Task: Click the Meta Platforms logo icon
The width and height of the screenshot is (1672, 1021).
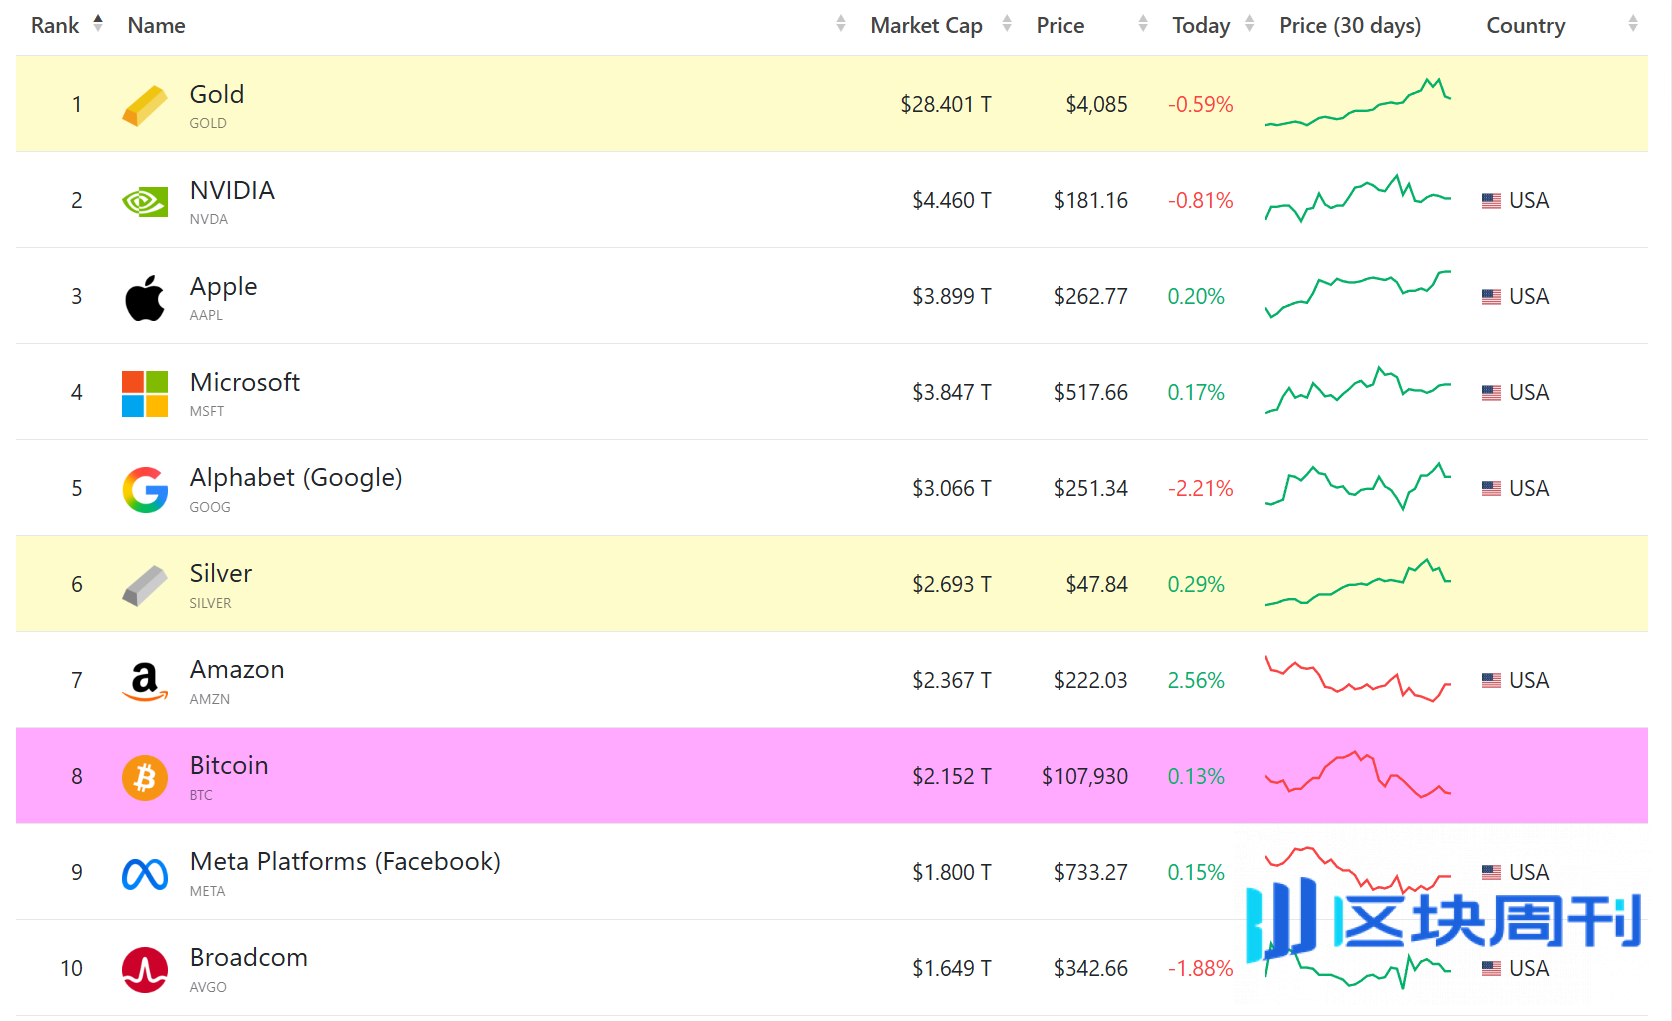Action: coord(145,874)
